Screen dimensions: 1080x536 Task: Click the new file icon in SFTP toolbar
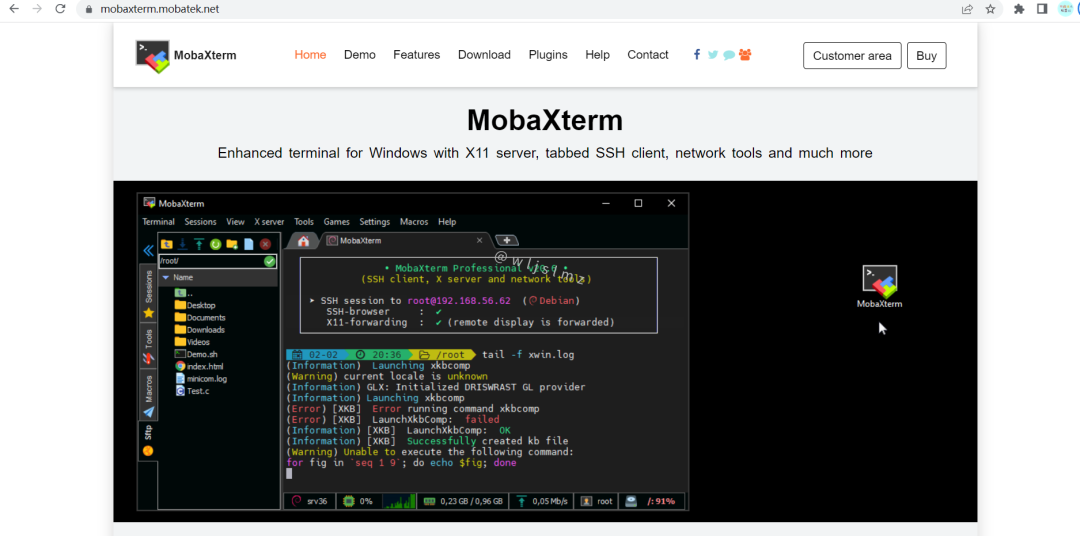coord(249,244)
